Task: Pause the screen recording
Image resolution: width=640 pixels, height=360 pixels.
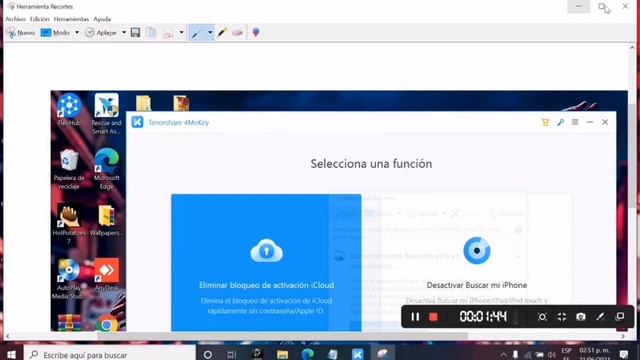Action: pyautogui.click(x=415, y=317)
